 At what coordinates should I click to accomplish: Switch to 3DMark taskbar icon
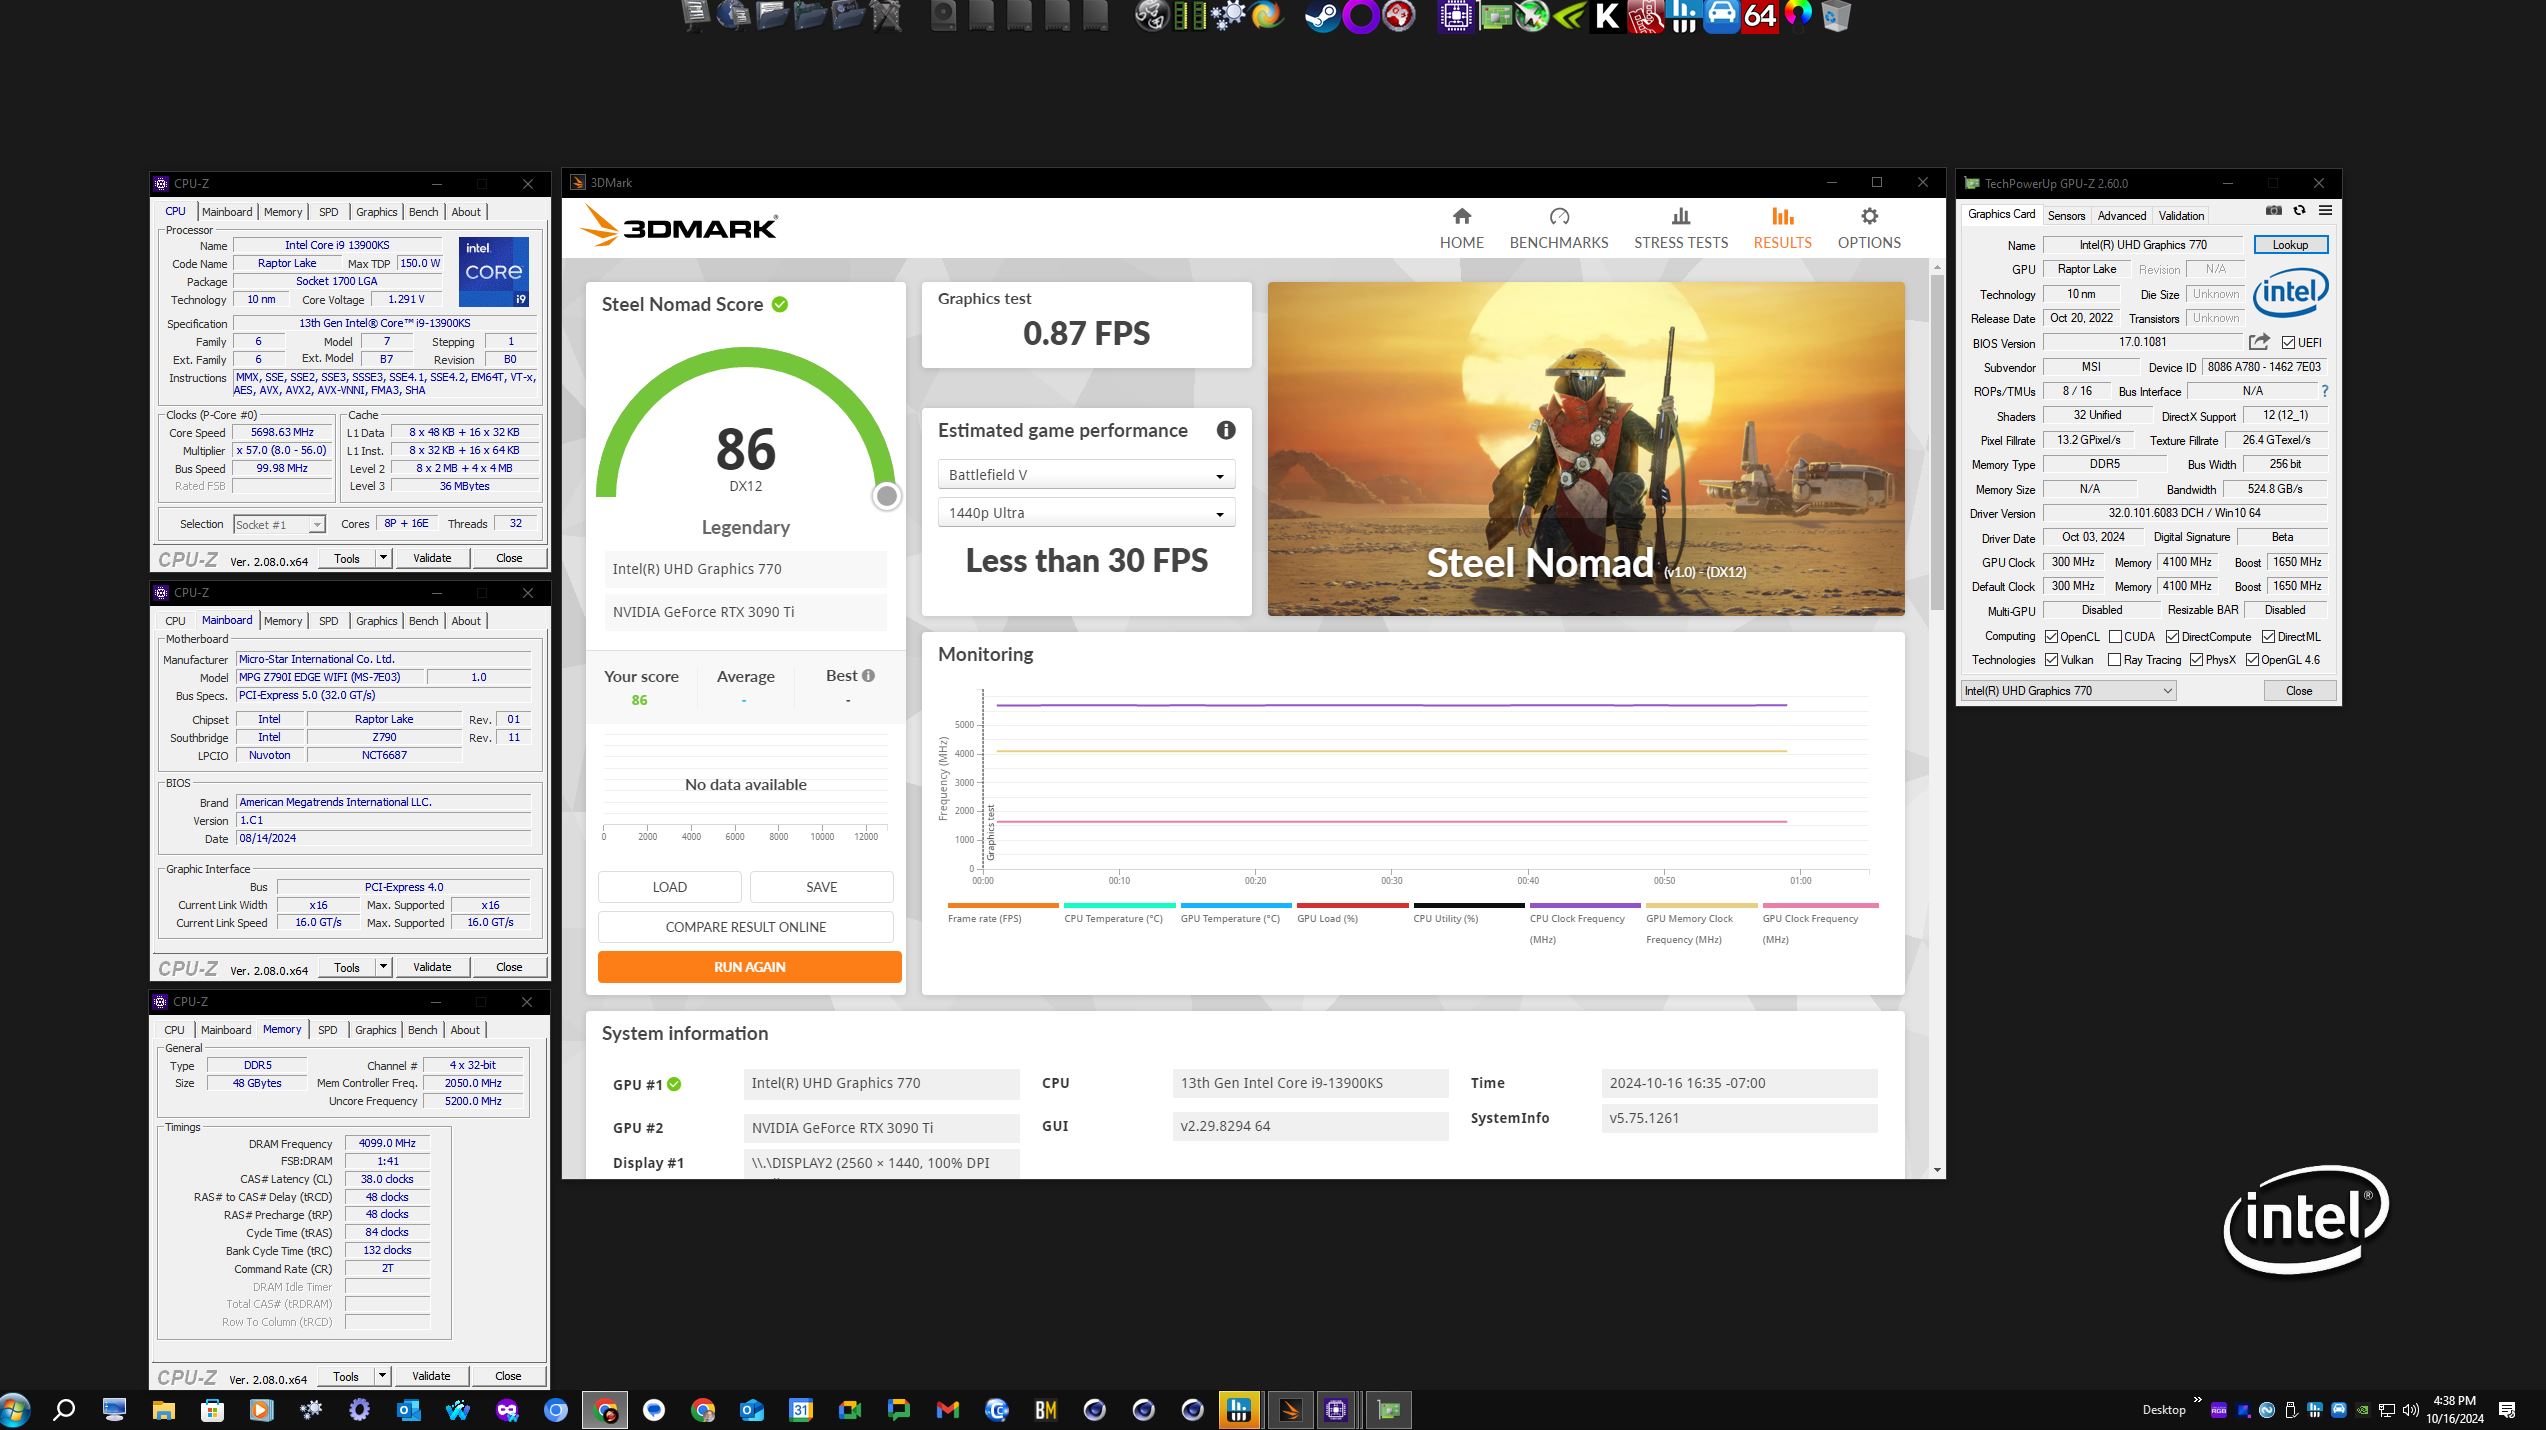1290,1410
